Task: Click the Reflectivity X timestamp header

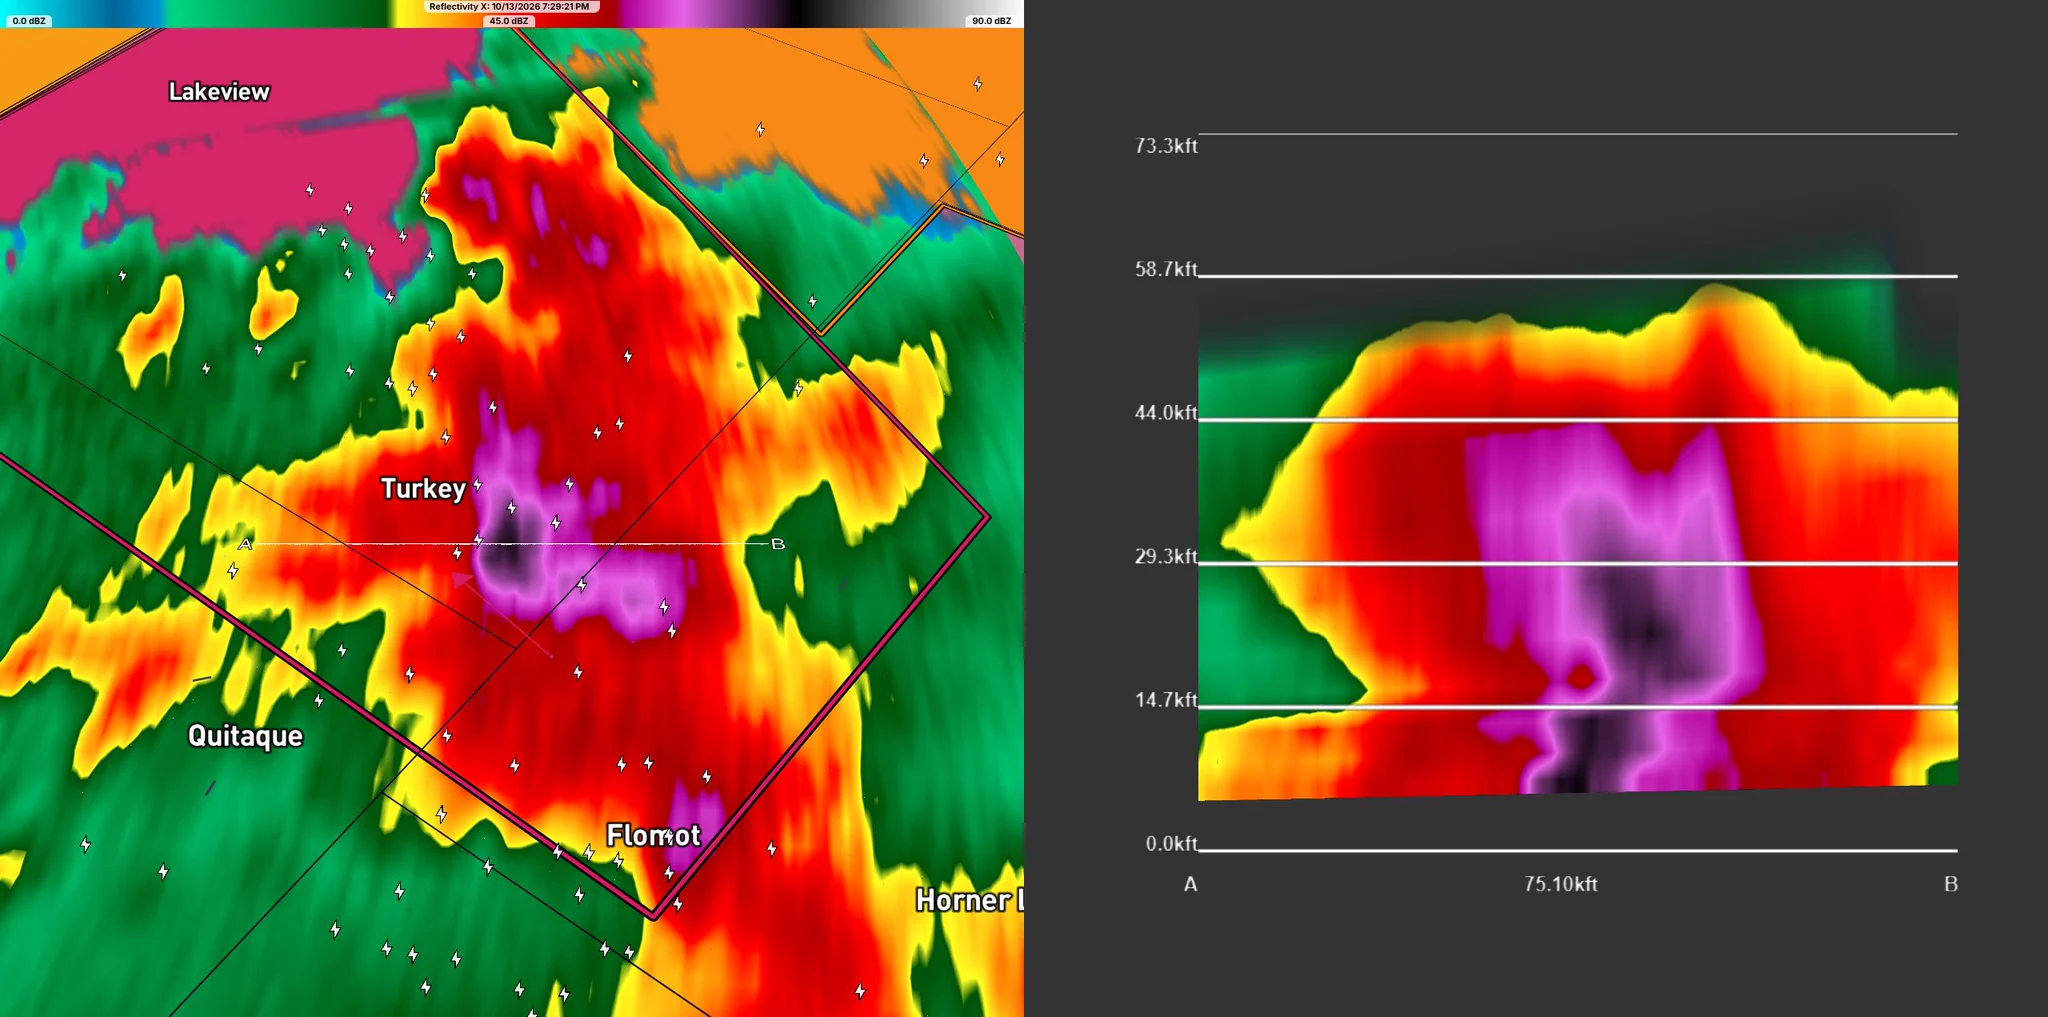Action: pyautogui.click(x=510, y=6)
